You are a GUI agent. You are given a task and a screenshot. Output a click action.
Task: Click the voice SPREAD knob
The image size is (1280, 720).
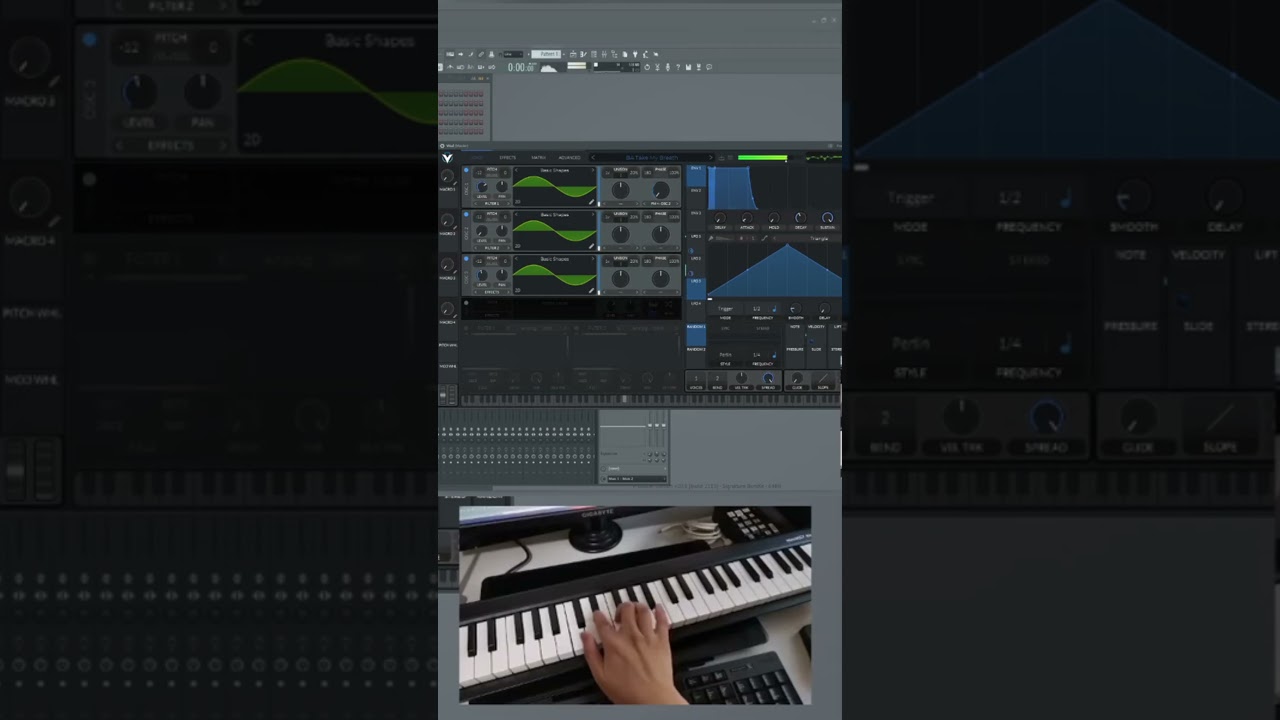(x=768, y=378)
